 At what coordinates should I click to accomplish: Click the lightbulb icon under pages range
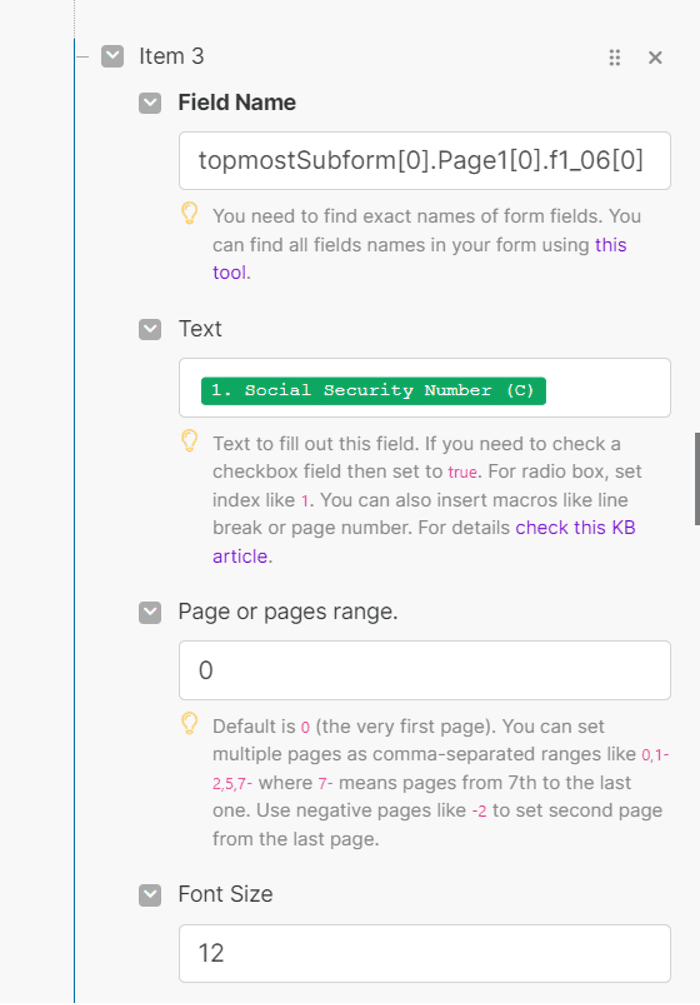click(x=190, y=723)
